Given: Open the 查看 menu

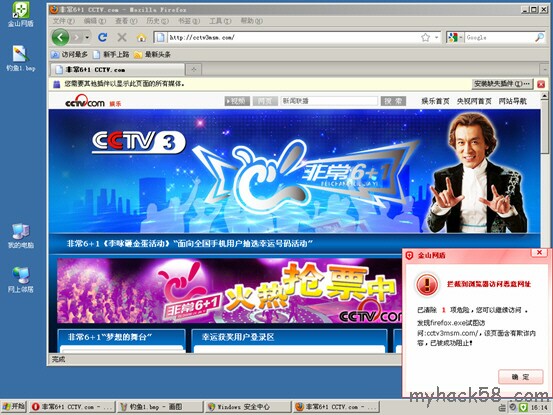Looking at the screenshot, I should coord(126,21).
